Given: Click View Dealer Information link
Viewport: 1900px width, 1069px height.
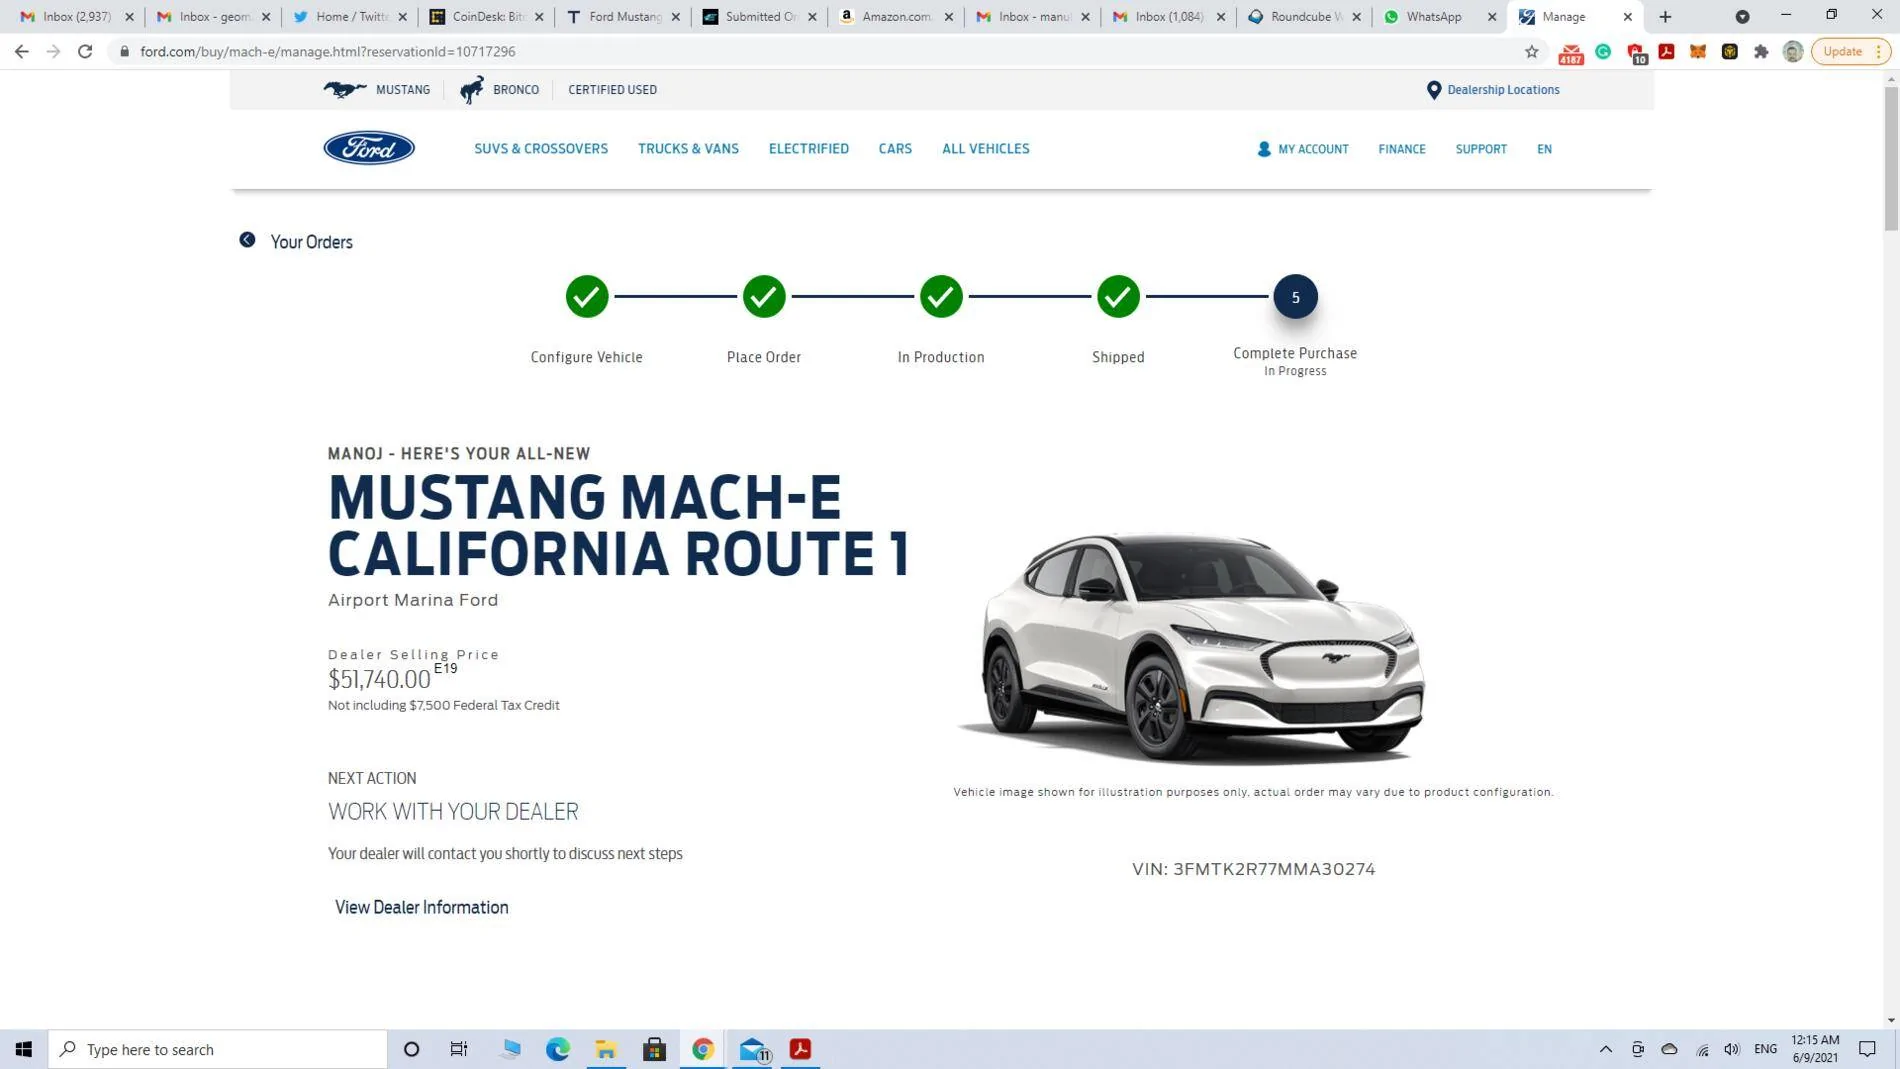Looking at the screenshot, I should point(421,907).
